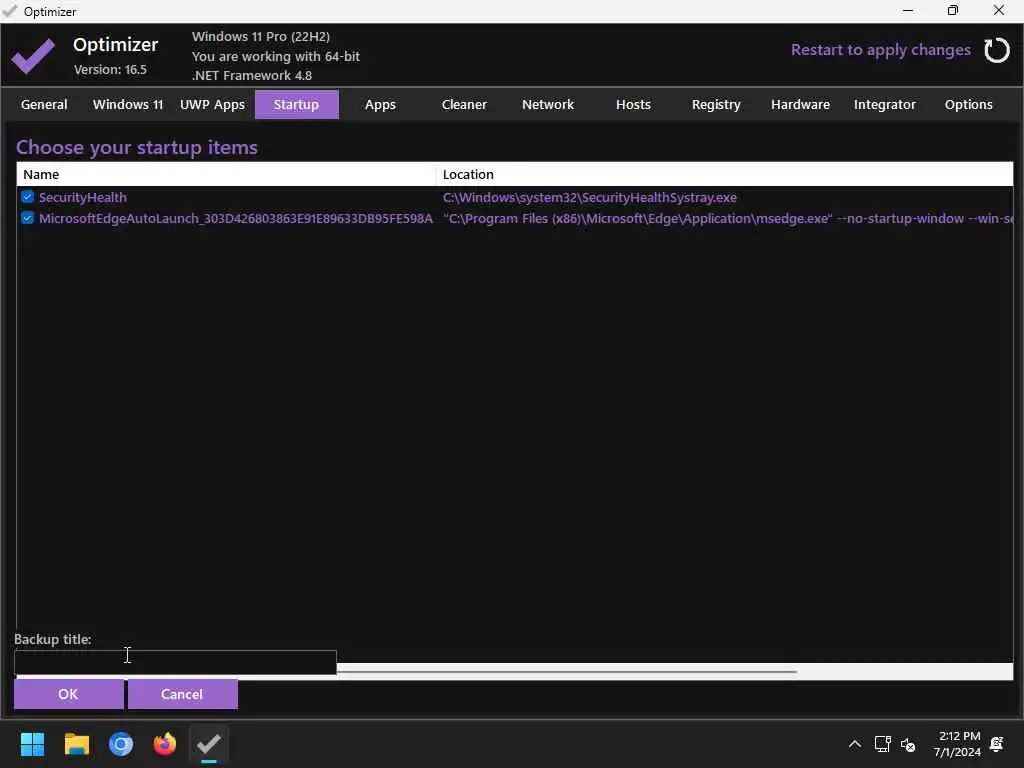Open the UWP Apps tab
This screenshot has width=1024, height=768.
(212, 104)
